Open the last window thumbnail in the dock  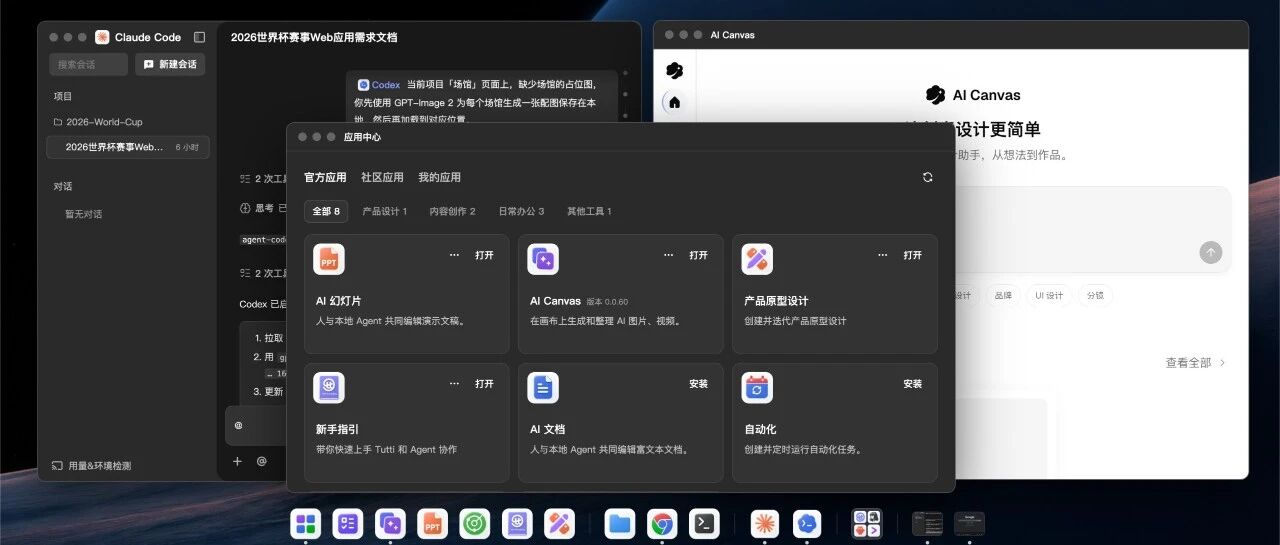969,523
